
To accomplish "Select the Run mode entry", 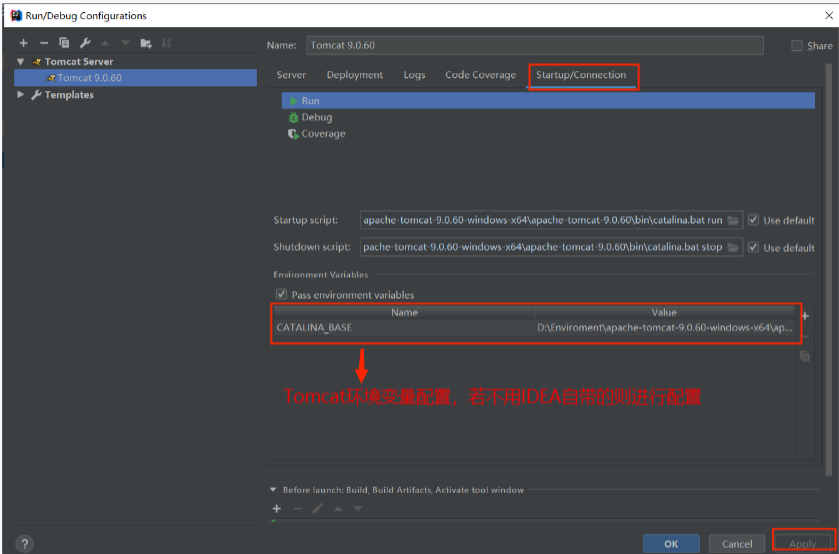I will [548, 101].
